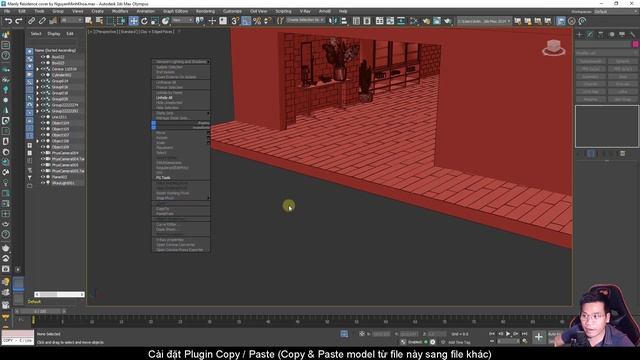
Task: Click the Mirror tool icon
Action: [x=333, y=21]
